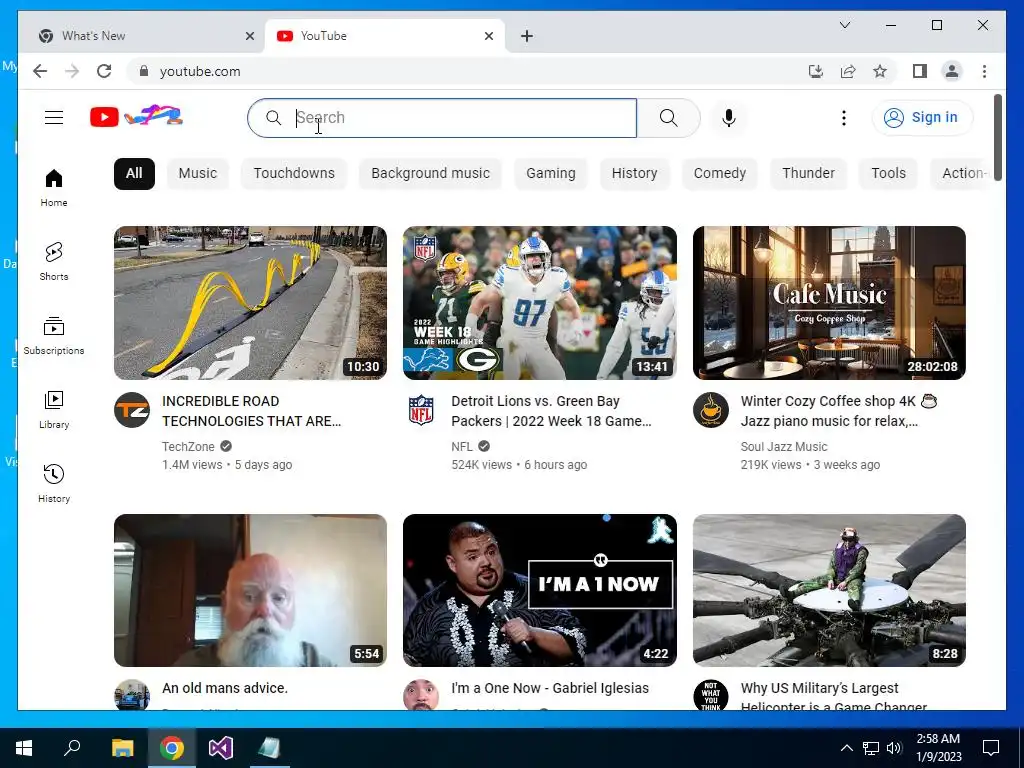Go to TechZone channel name link
The image size is (1024, 768).
click(188, 447)
